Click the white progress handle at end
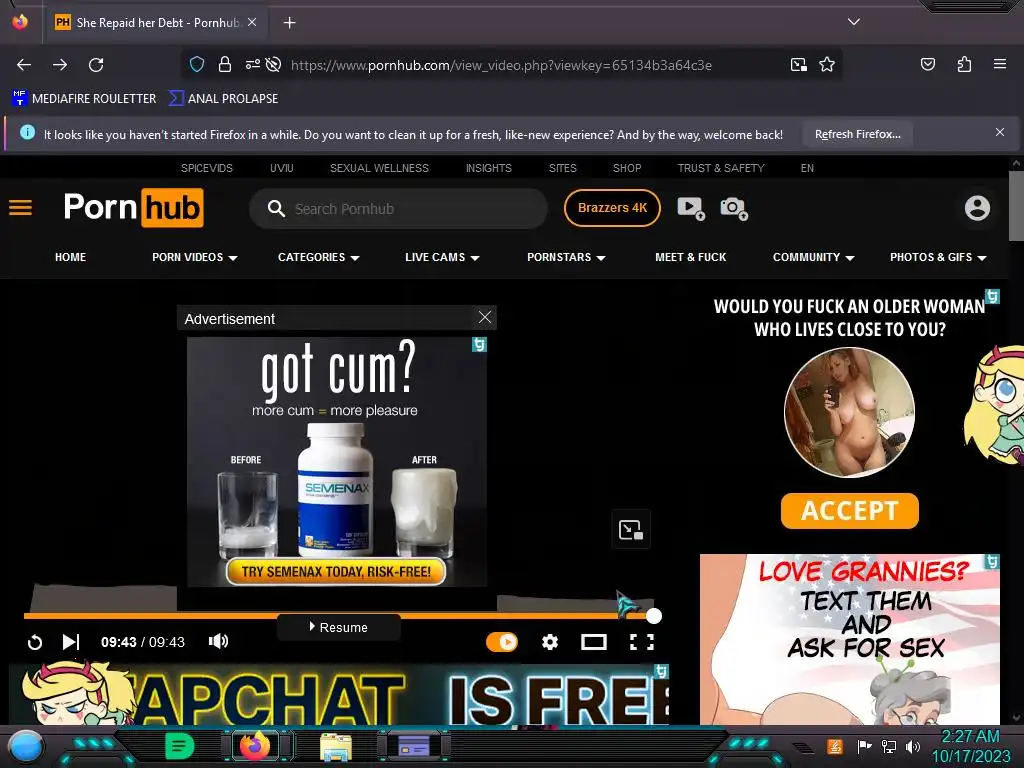 tap(654, 615)
